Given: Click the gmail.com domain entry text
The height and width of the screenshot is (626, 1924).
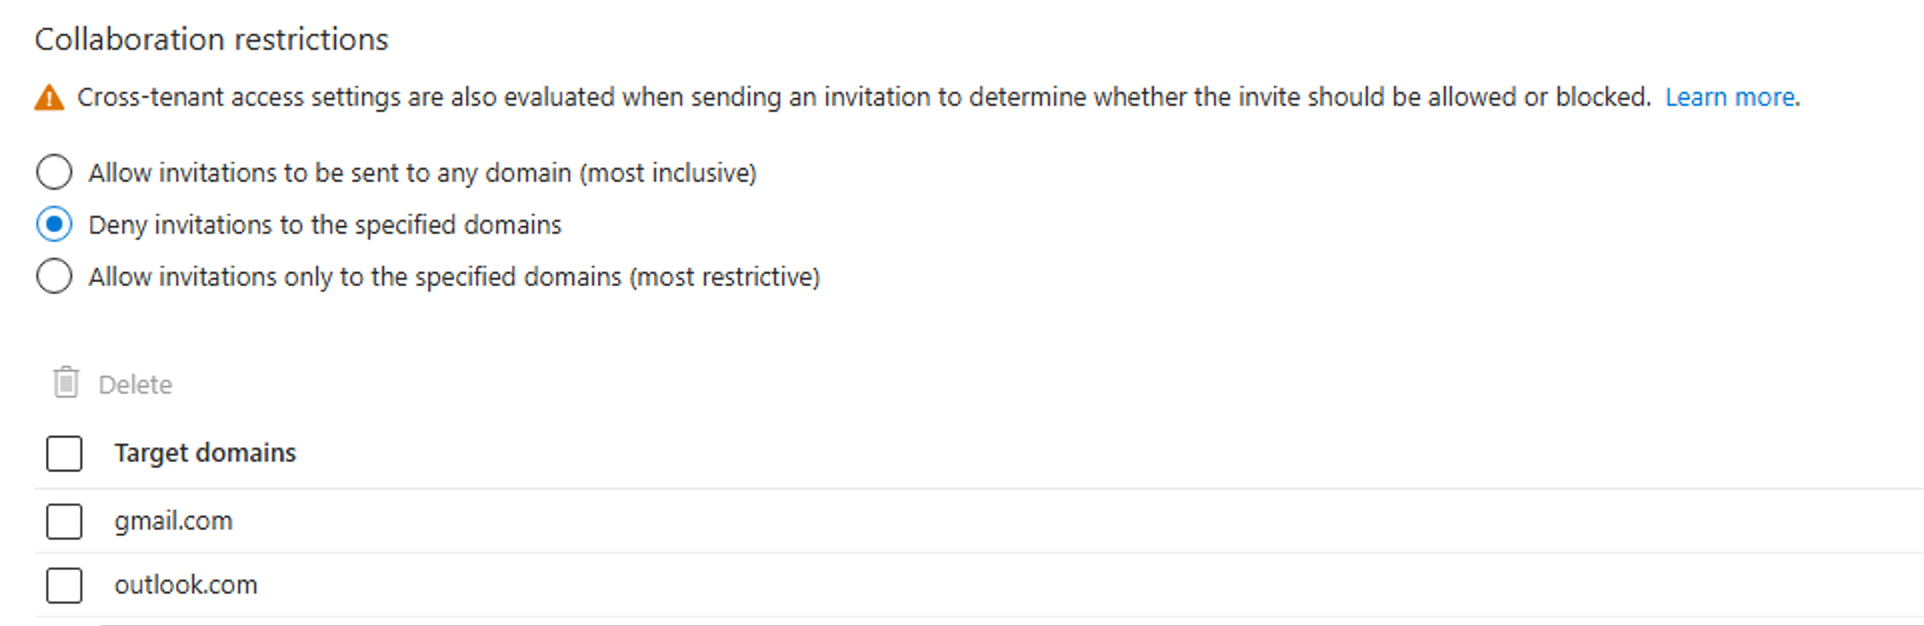Looking at the screenshot, I should [x=173, y=521].
